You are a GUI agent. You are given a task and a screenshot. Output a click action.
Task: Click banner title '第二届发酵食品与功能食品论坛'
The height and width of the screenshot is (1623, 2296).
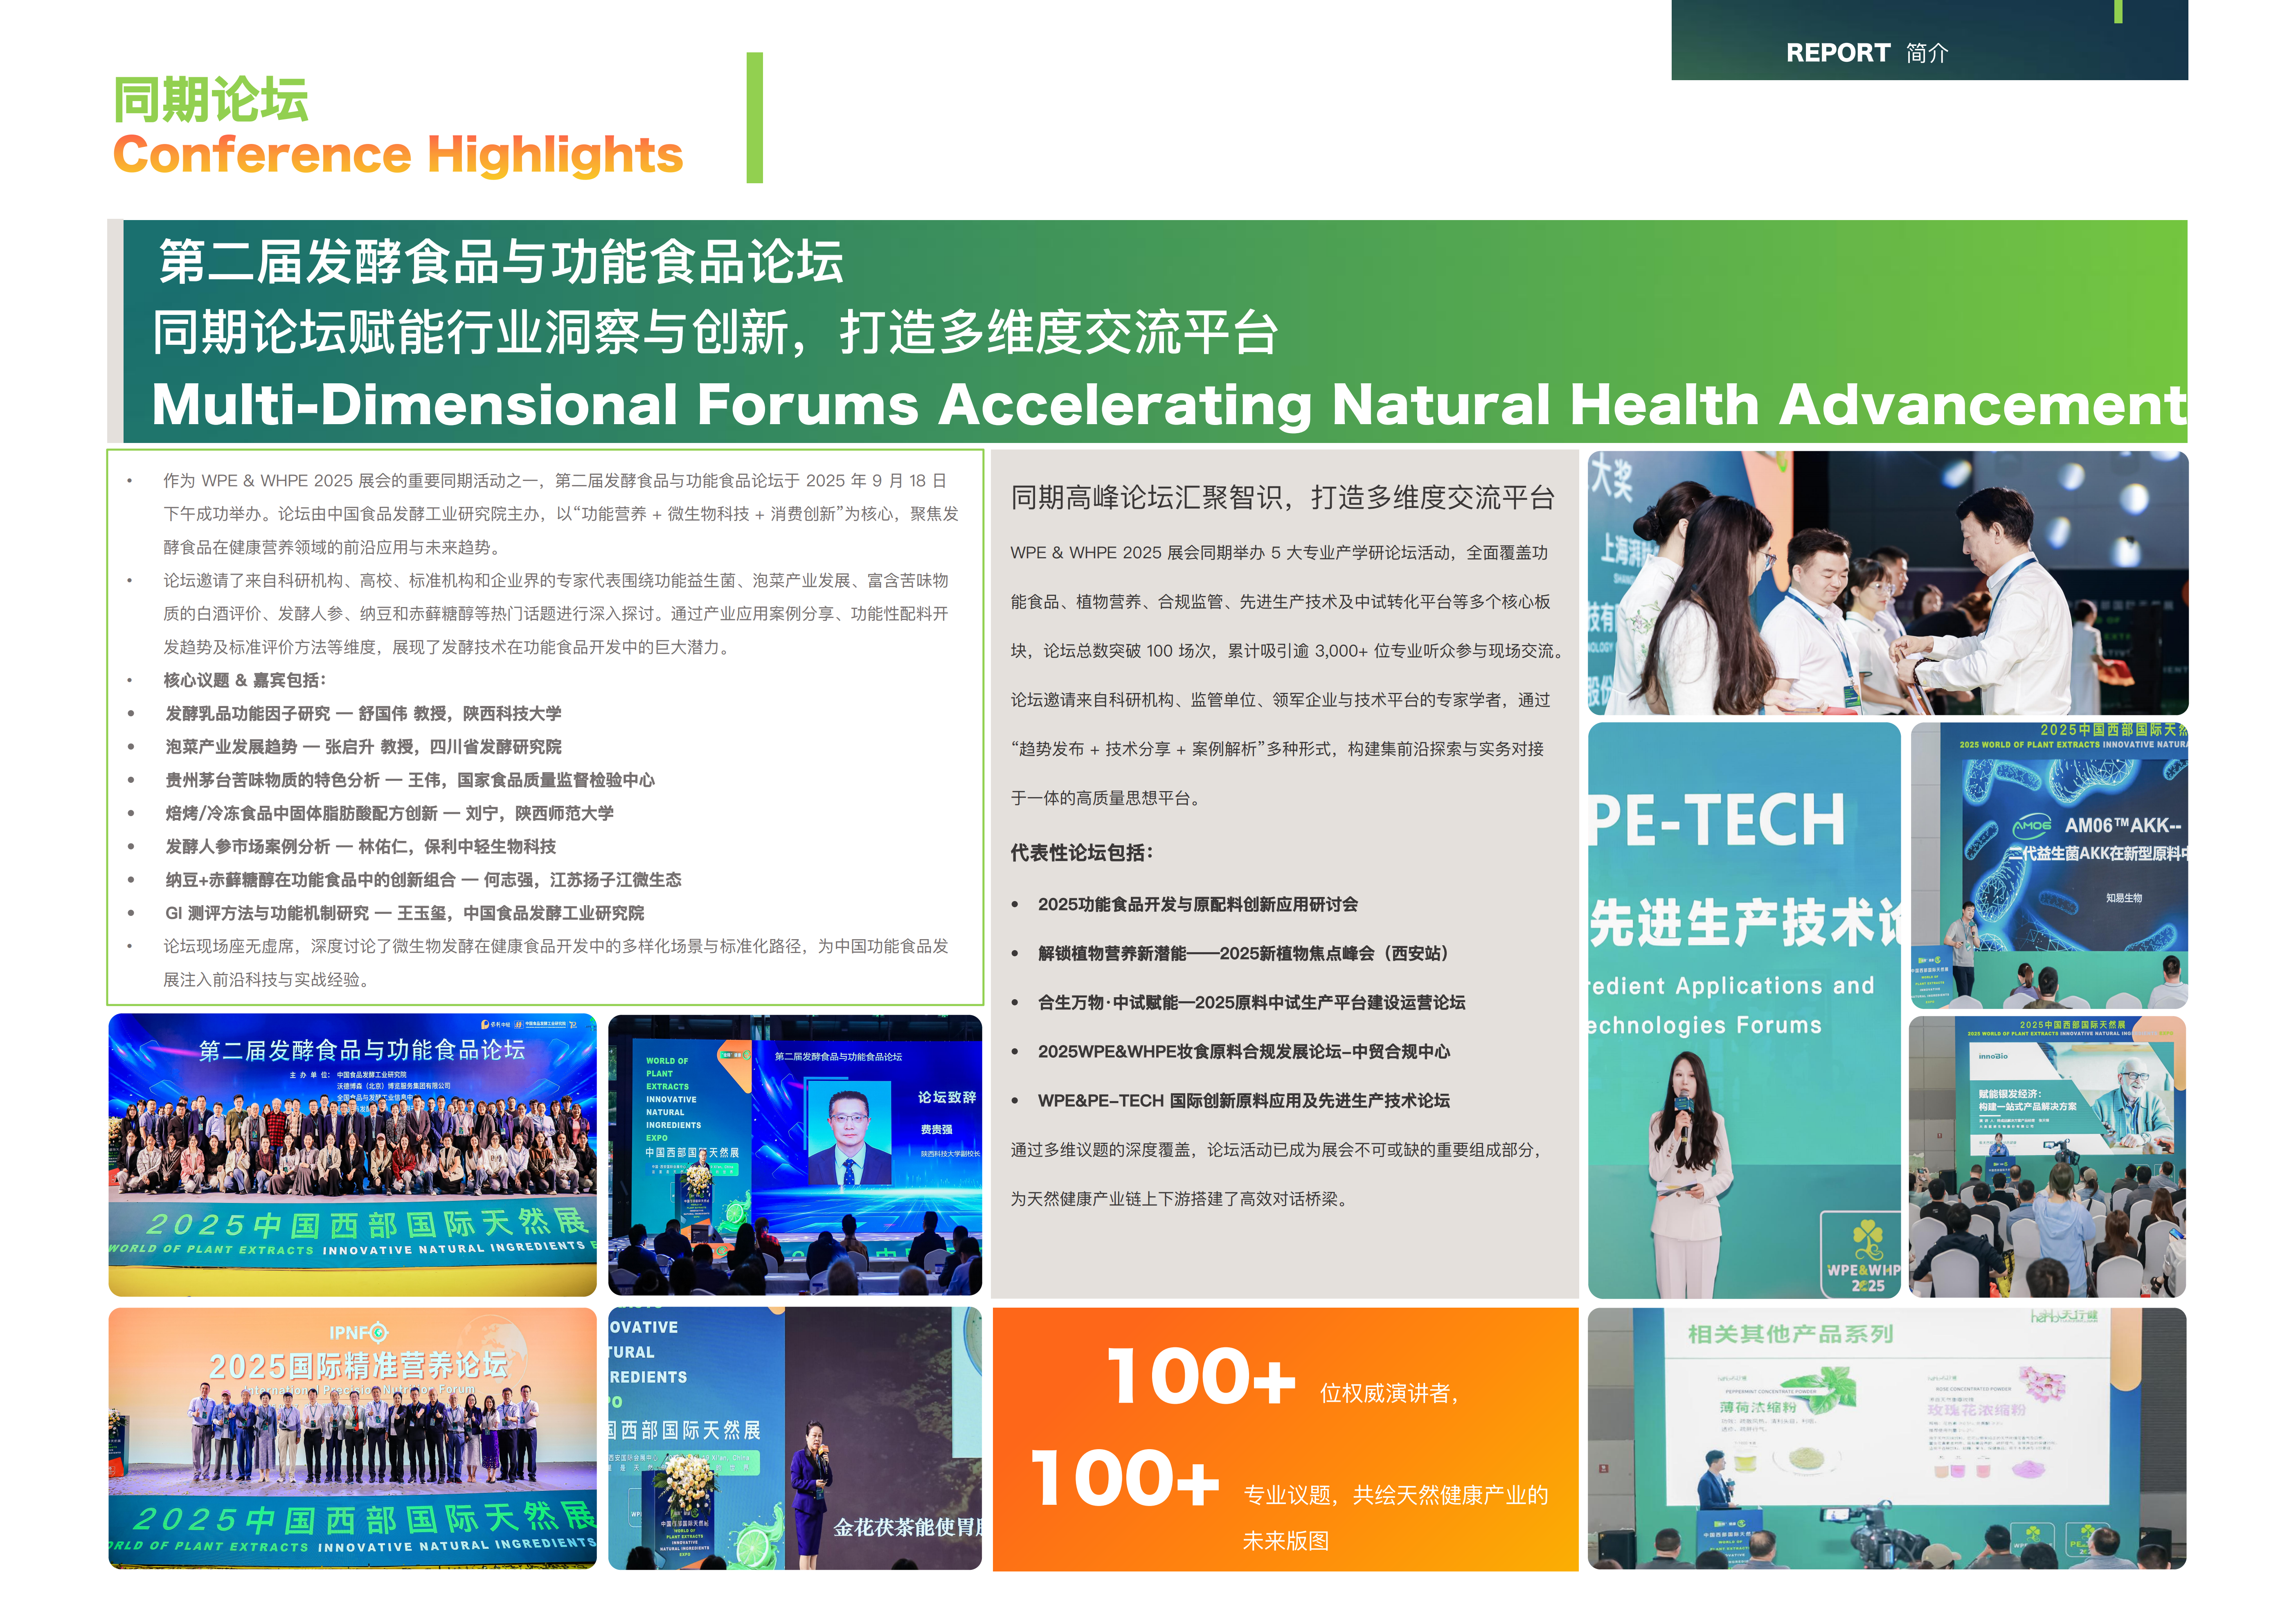tap(501, 262)
